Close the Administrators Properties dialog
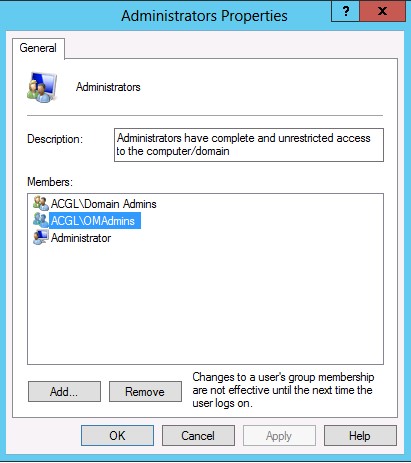The image size is (411, 463). point(382,11)
